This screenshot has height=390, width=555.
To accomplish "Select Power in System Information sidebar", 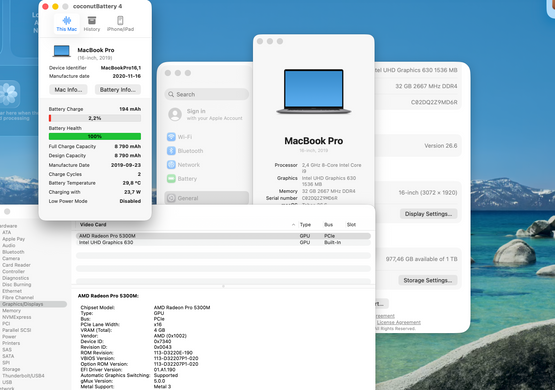I will [9, 337].
